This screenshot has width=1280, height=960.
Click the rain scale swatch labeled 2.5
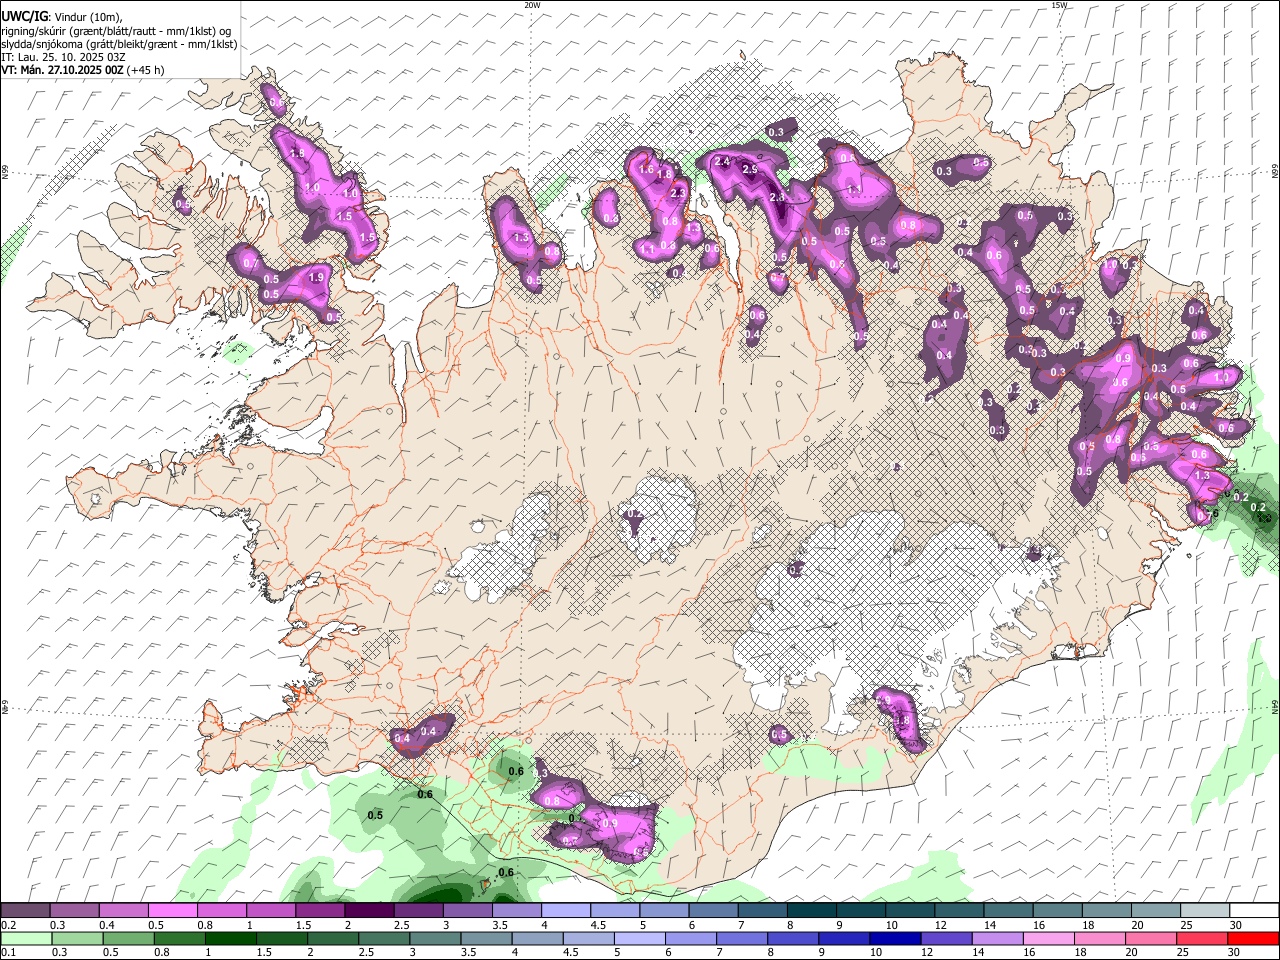coord(383,939)
